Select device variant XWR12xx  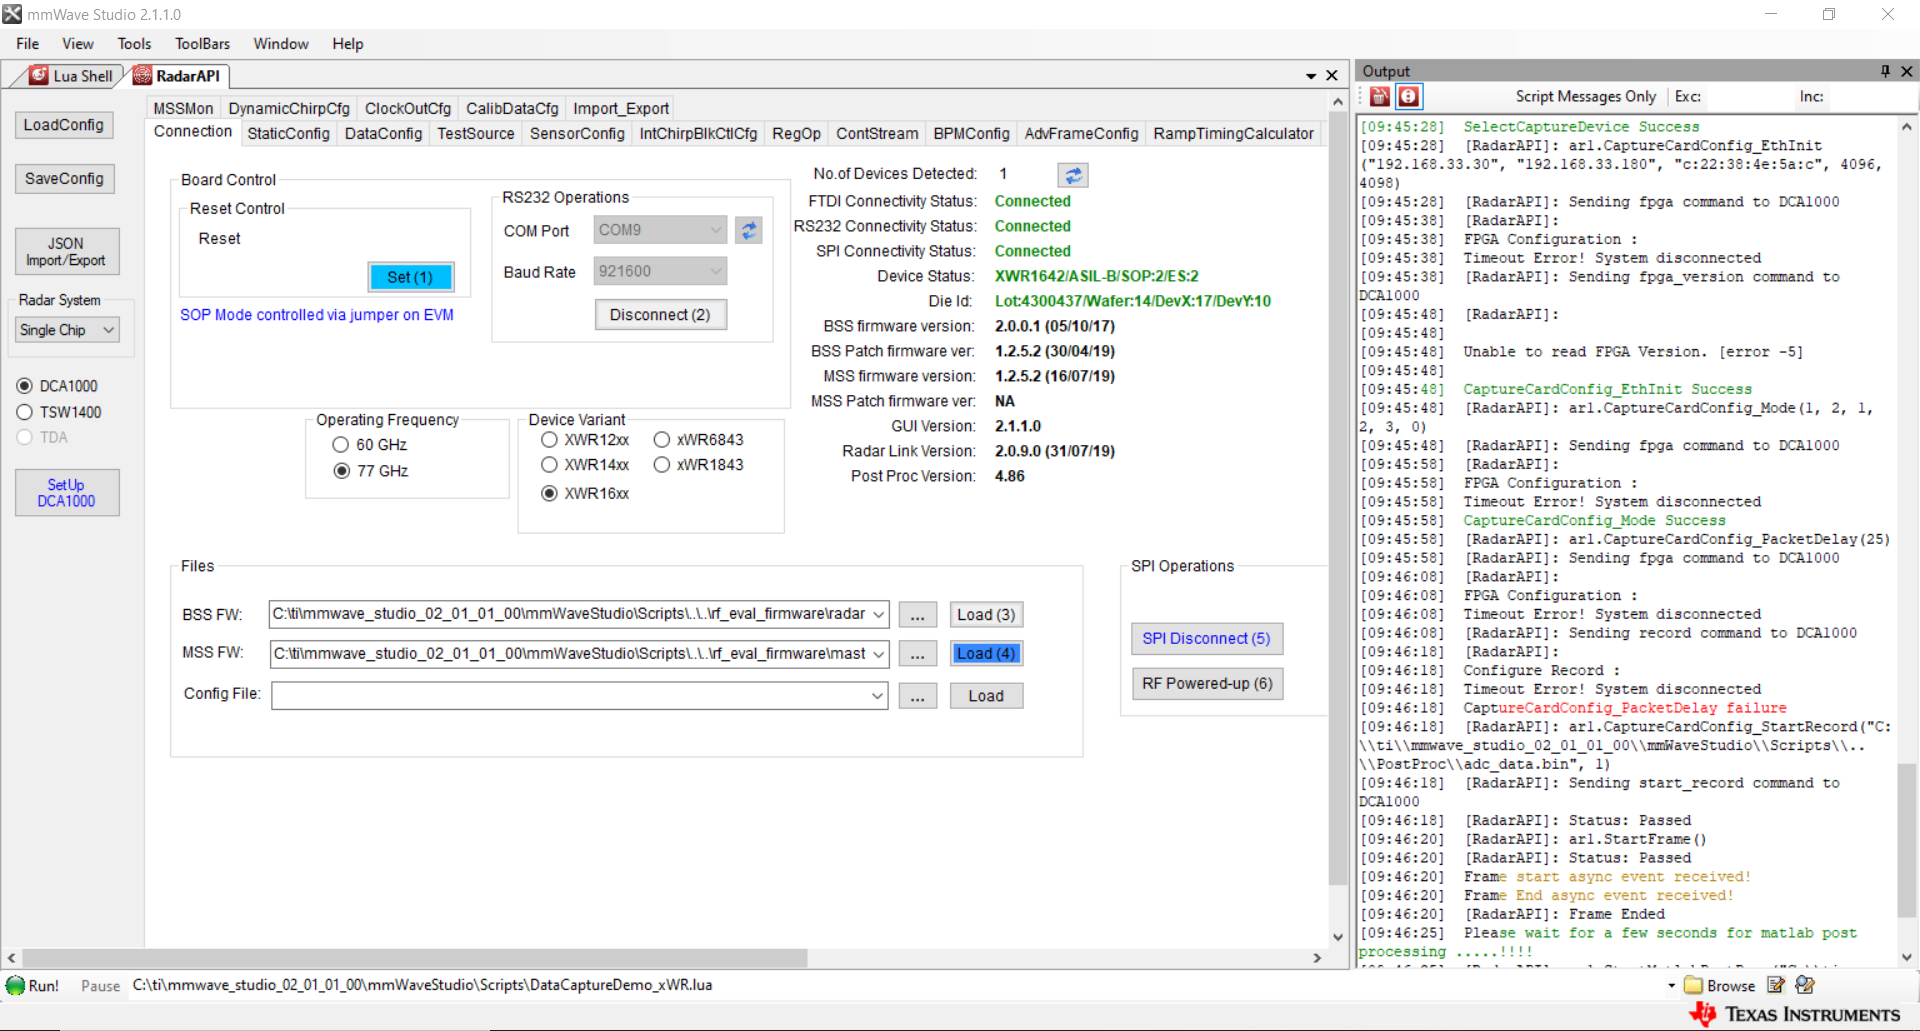point(549,440)
